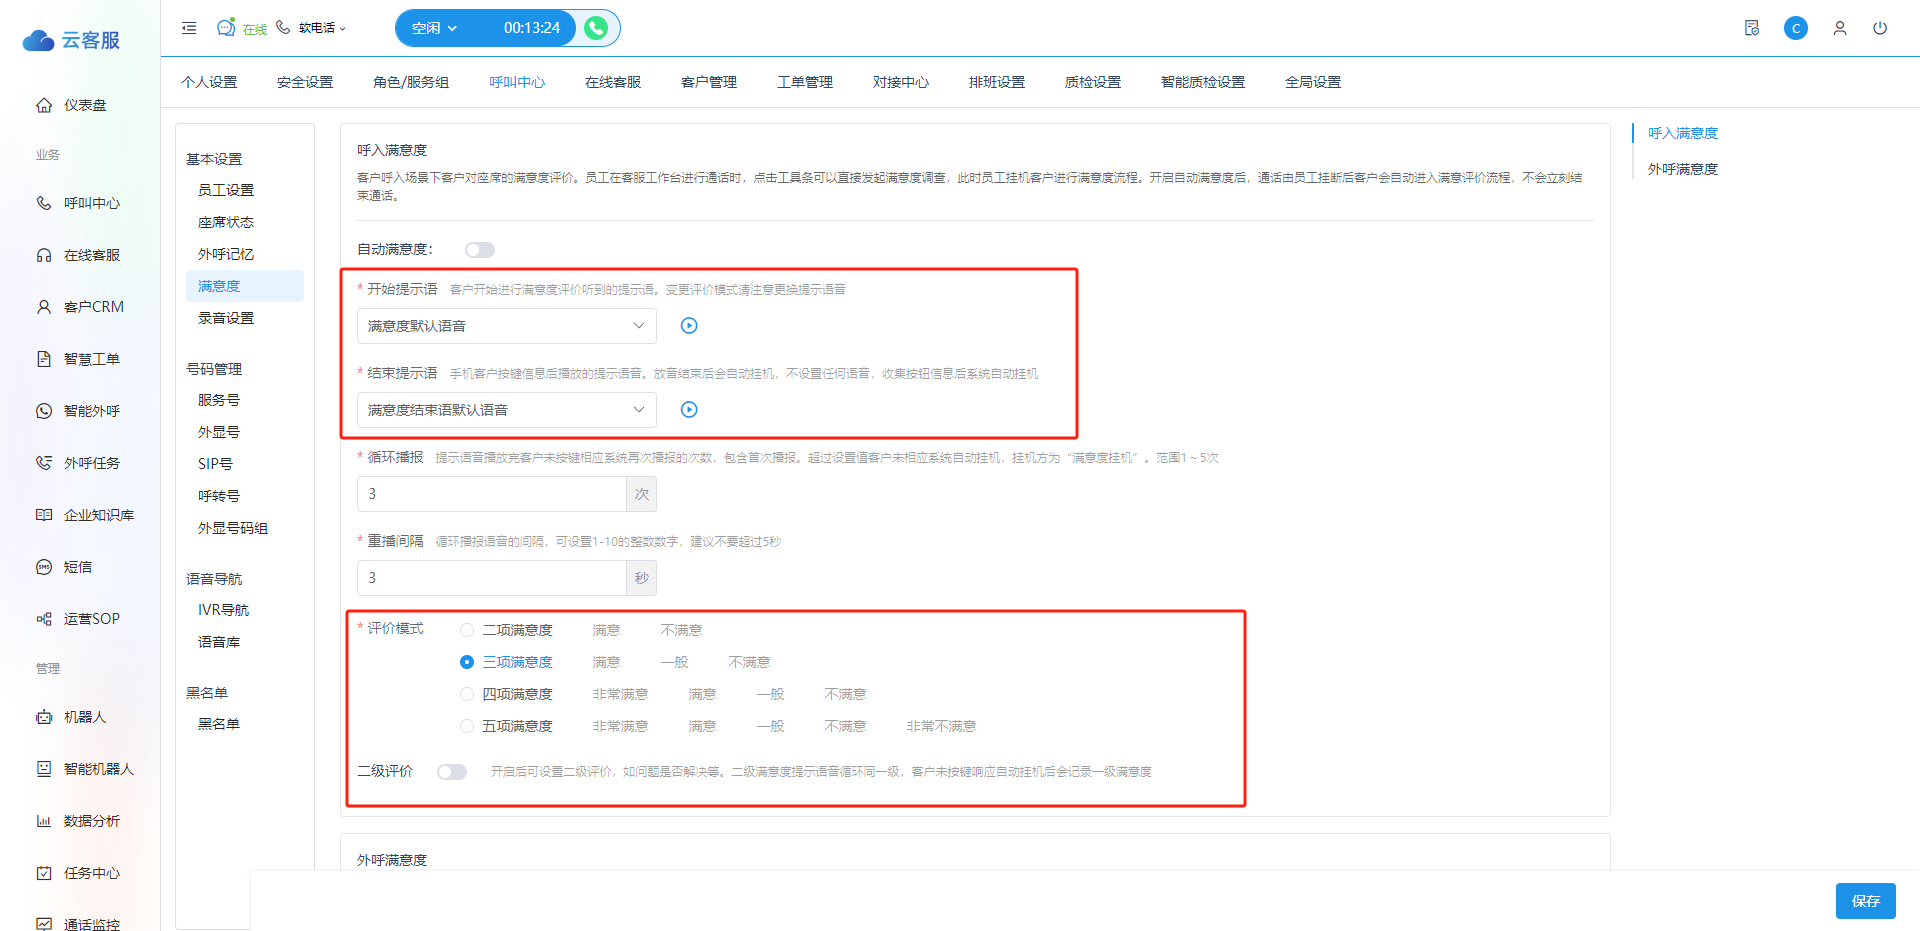Open 任务中心 in the sidebar
The height and width of the screenshot is (931, 1920).
pyautogui.click(x=80, y=873)
